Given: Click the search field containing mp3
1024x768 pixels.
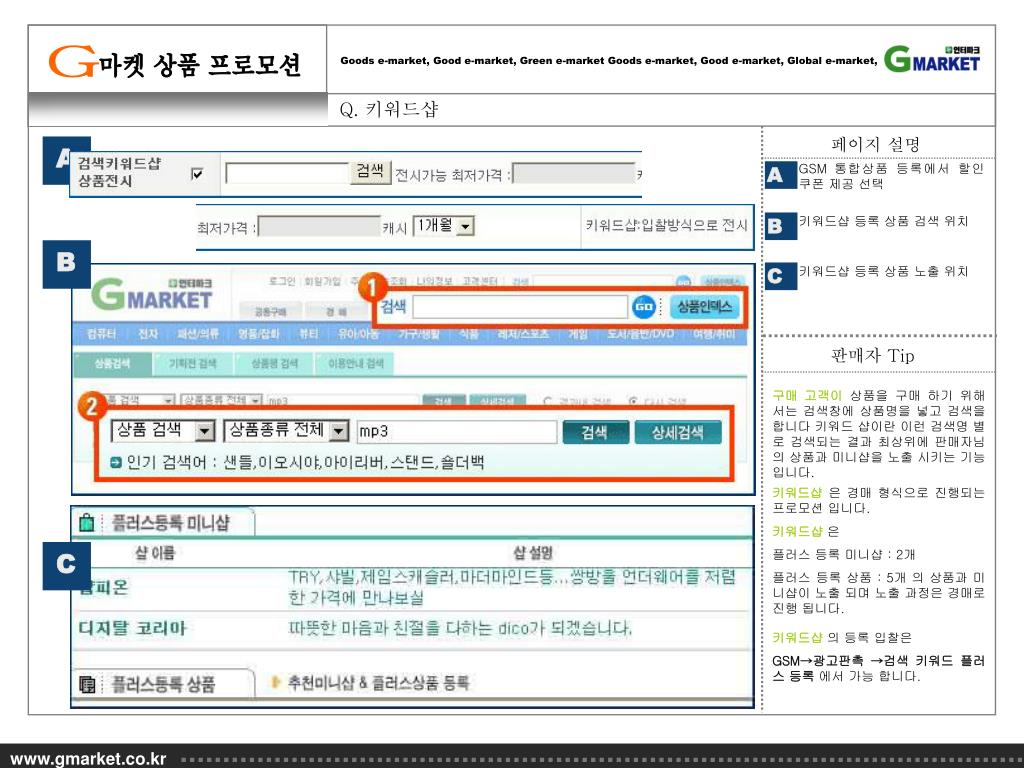Looking at the screenshot, I should coord(456,432).
